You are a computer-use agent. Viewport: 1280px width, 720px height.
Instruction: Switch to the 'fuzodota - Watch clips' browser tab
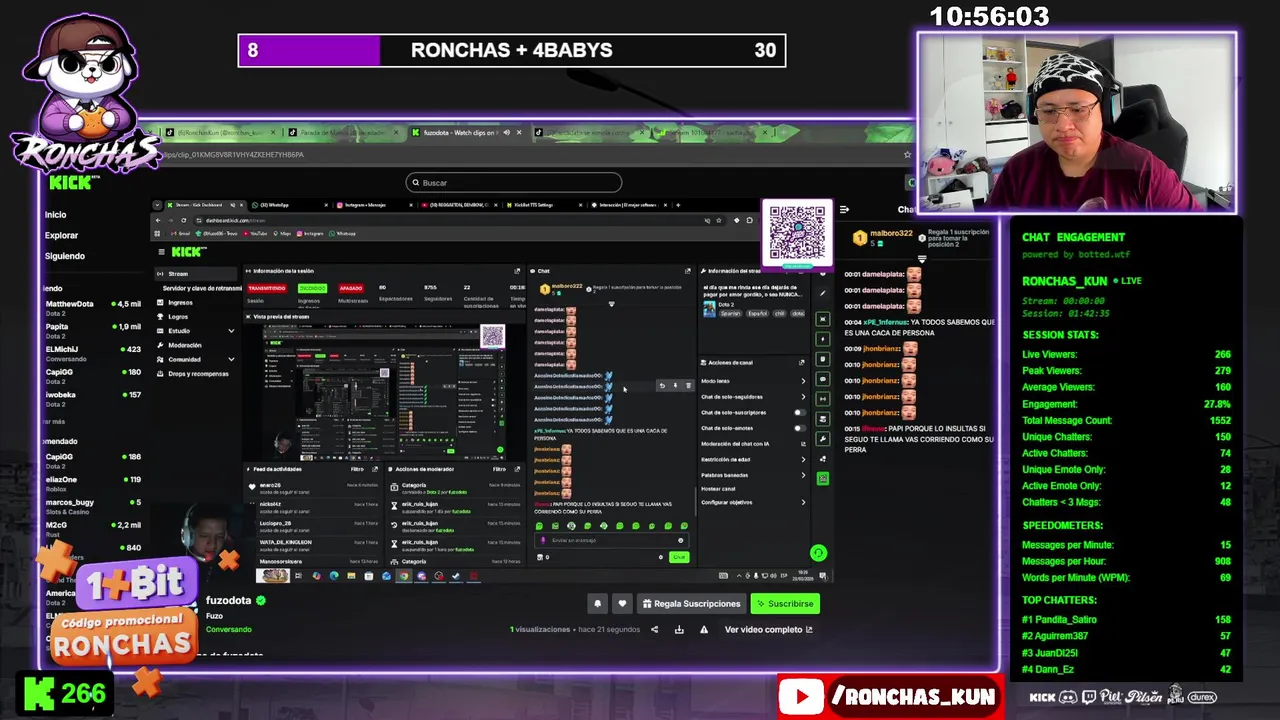(x=465, y=132)
